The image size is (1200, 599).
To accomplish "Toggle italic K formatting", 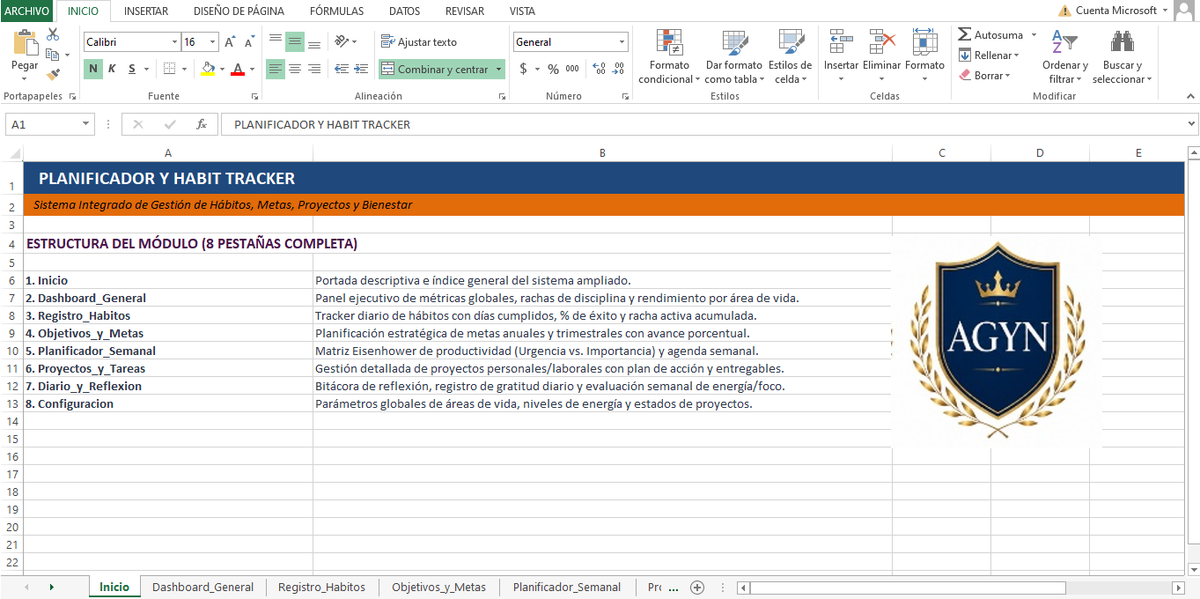I will 112,69.
